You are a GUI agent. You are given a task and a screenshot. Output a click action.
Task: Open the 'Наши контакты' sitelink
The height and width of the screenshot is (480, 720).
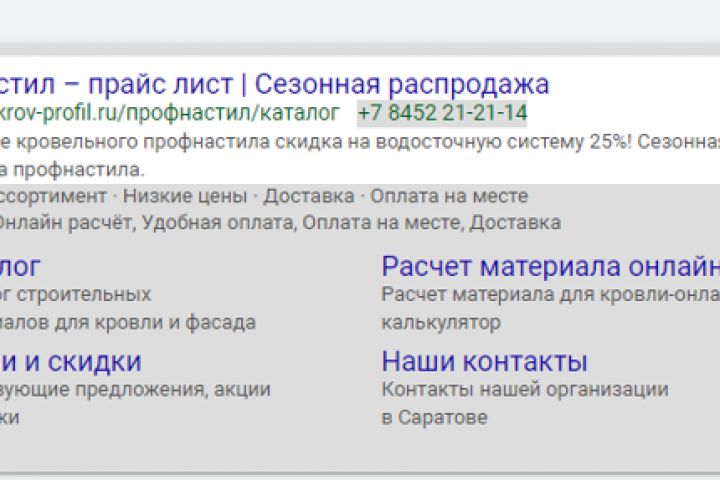pos(484,361)
